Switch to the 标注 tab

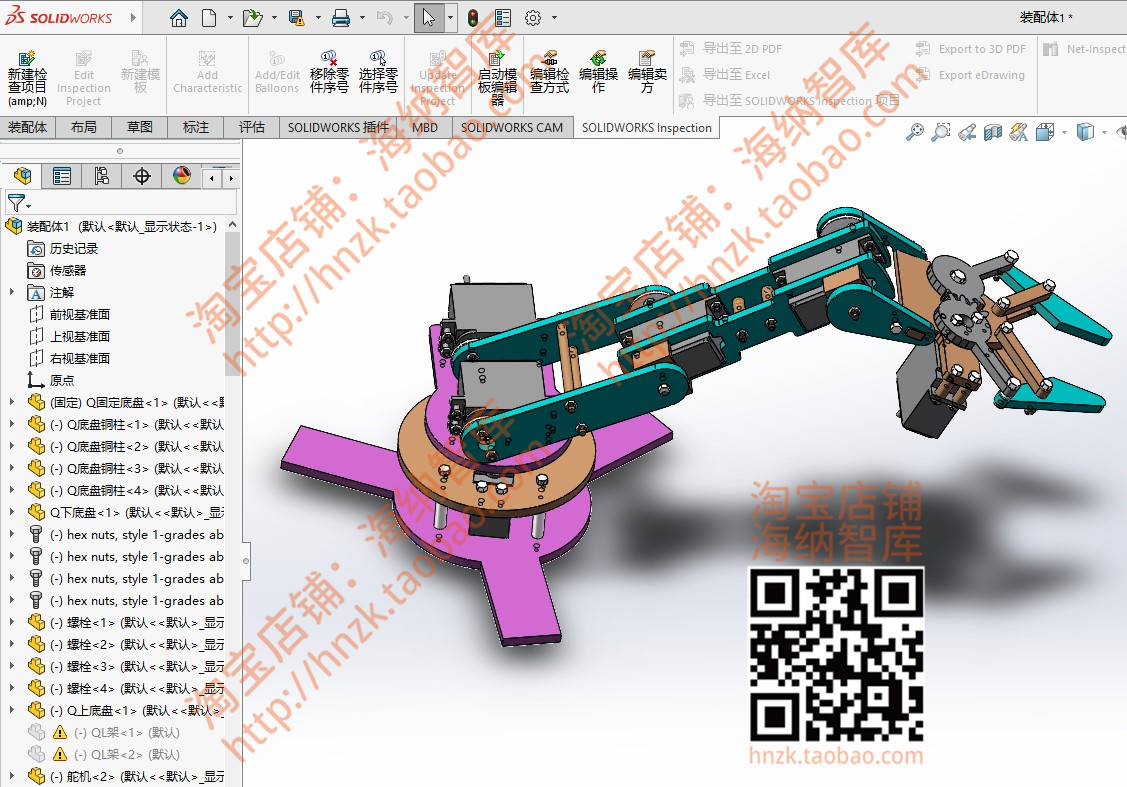point(196,127)
